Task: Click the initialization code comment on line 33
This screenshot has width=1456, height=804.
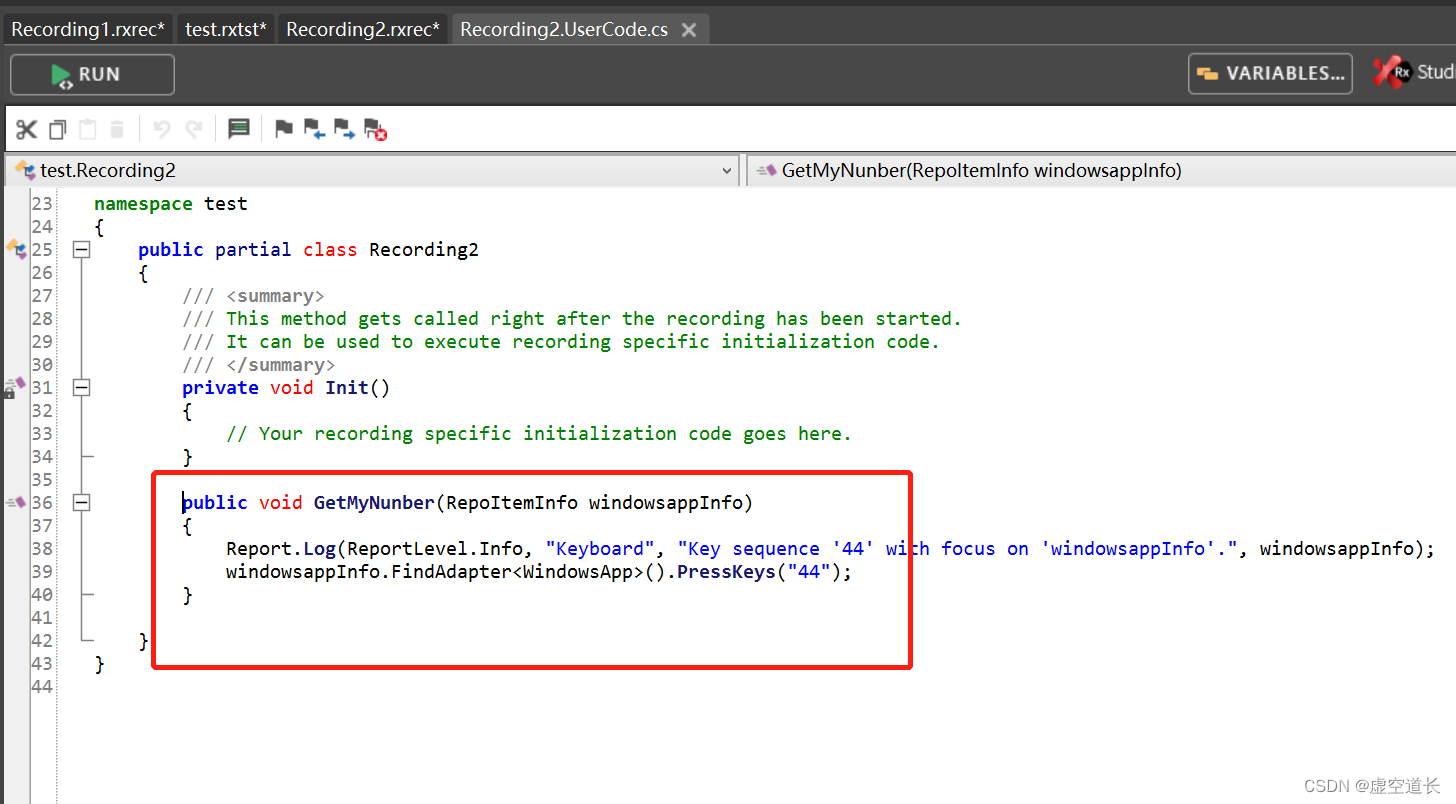Action: pyautogui.click(x=539, y=434)
